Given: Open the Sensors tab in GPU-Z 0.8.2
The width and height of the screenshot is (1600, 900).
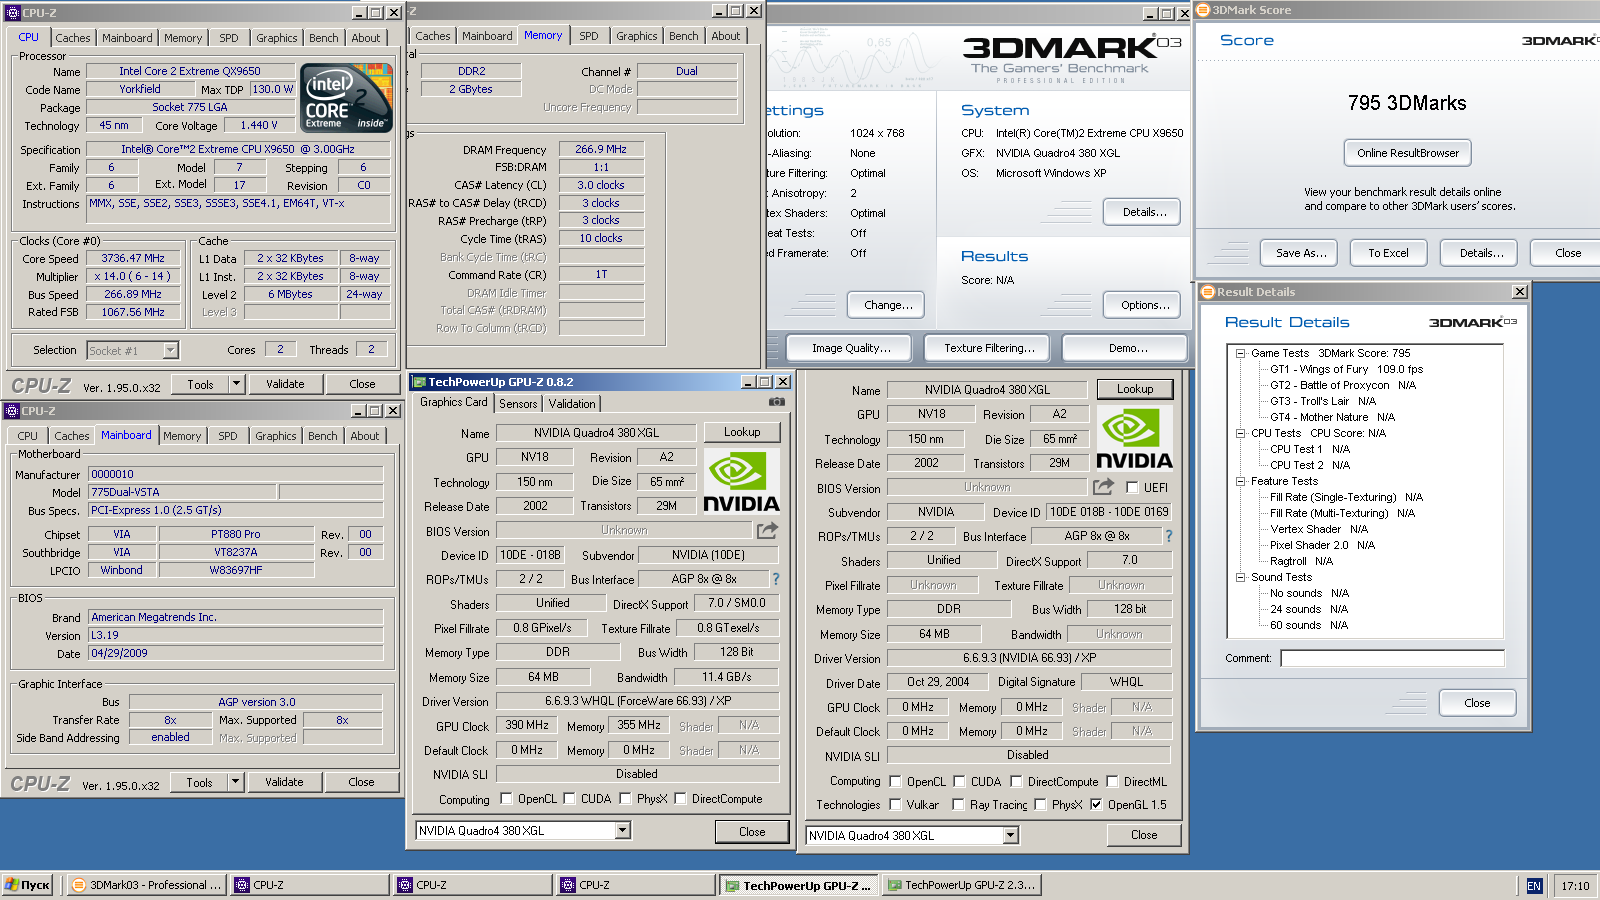Looking at the screenshot, I should (518, 404).
